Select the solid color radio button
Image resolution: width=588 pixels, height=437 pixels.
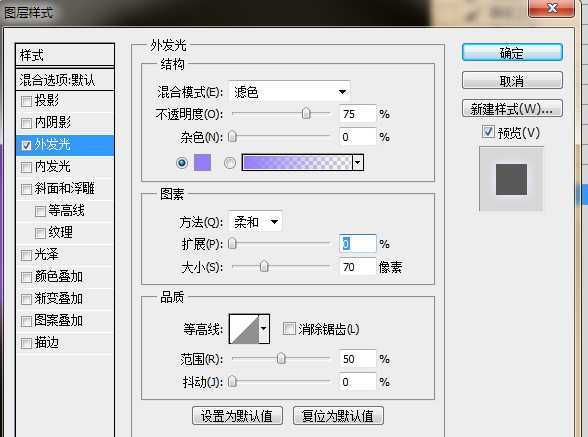pos(182,163)
